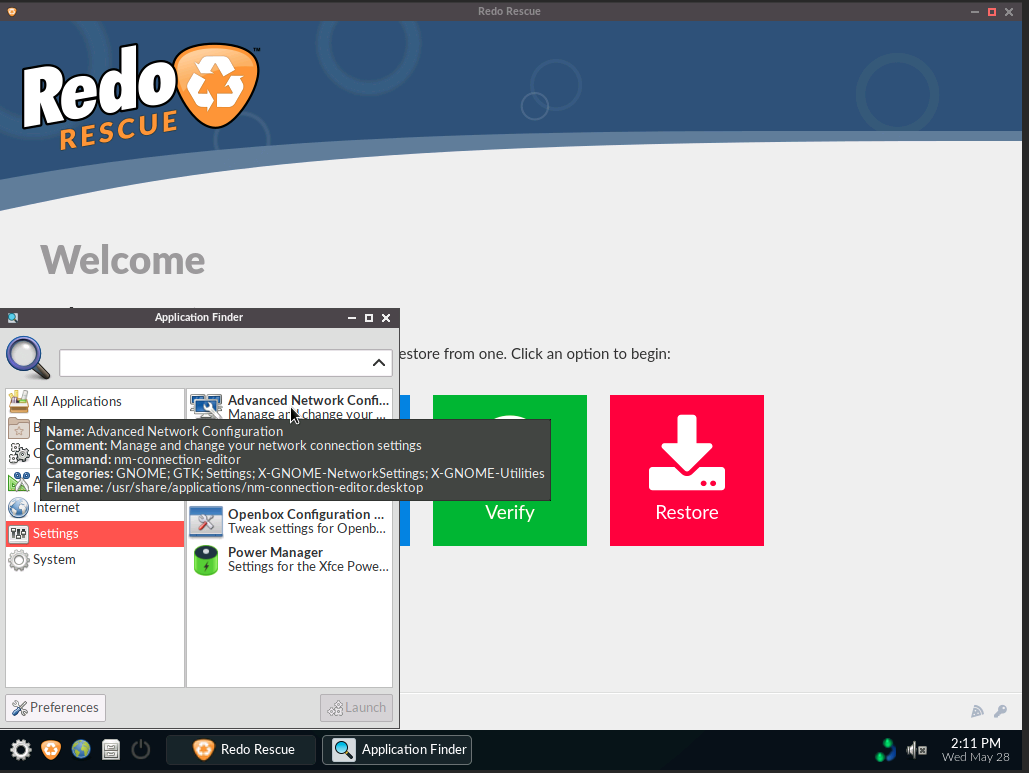The image size is (1029, 773).
Task: Click the text "Click an option to begin:"
Action: [x=591, y=354]
